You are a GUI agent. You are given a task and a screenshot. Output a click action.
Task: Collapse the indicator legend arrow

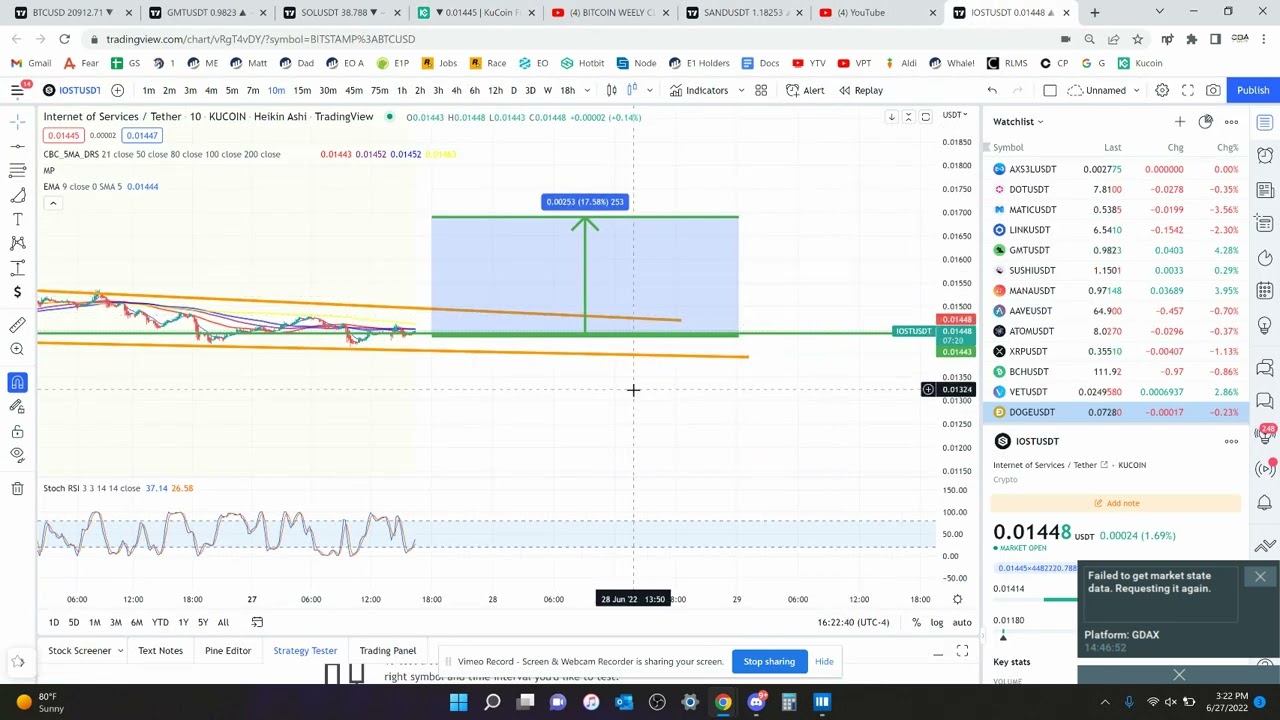tap(53, 203)
